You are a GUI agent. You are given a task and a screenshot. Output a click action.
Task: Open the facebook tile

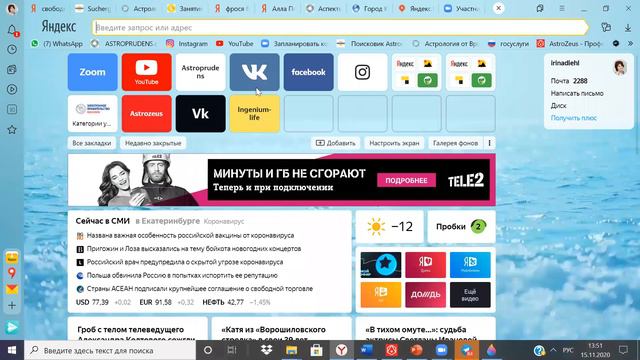pyautogui.click(x=309, y=72)
